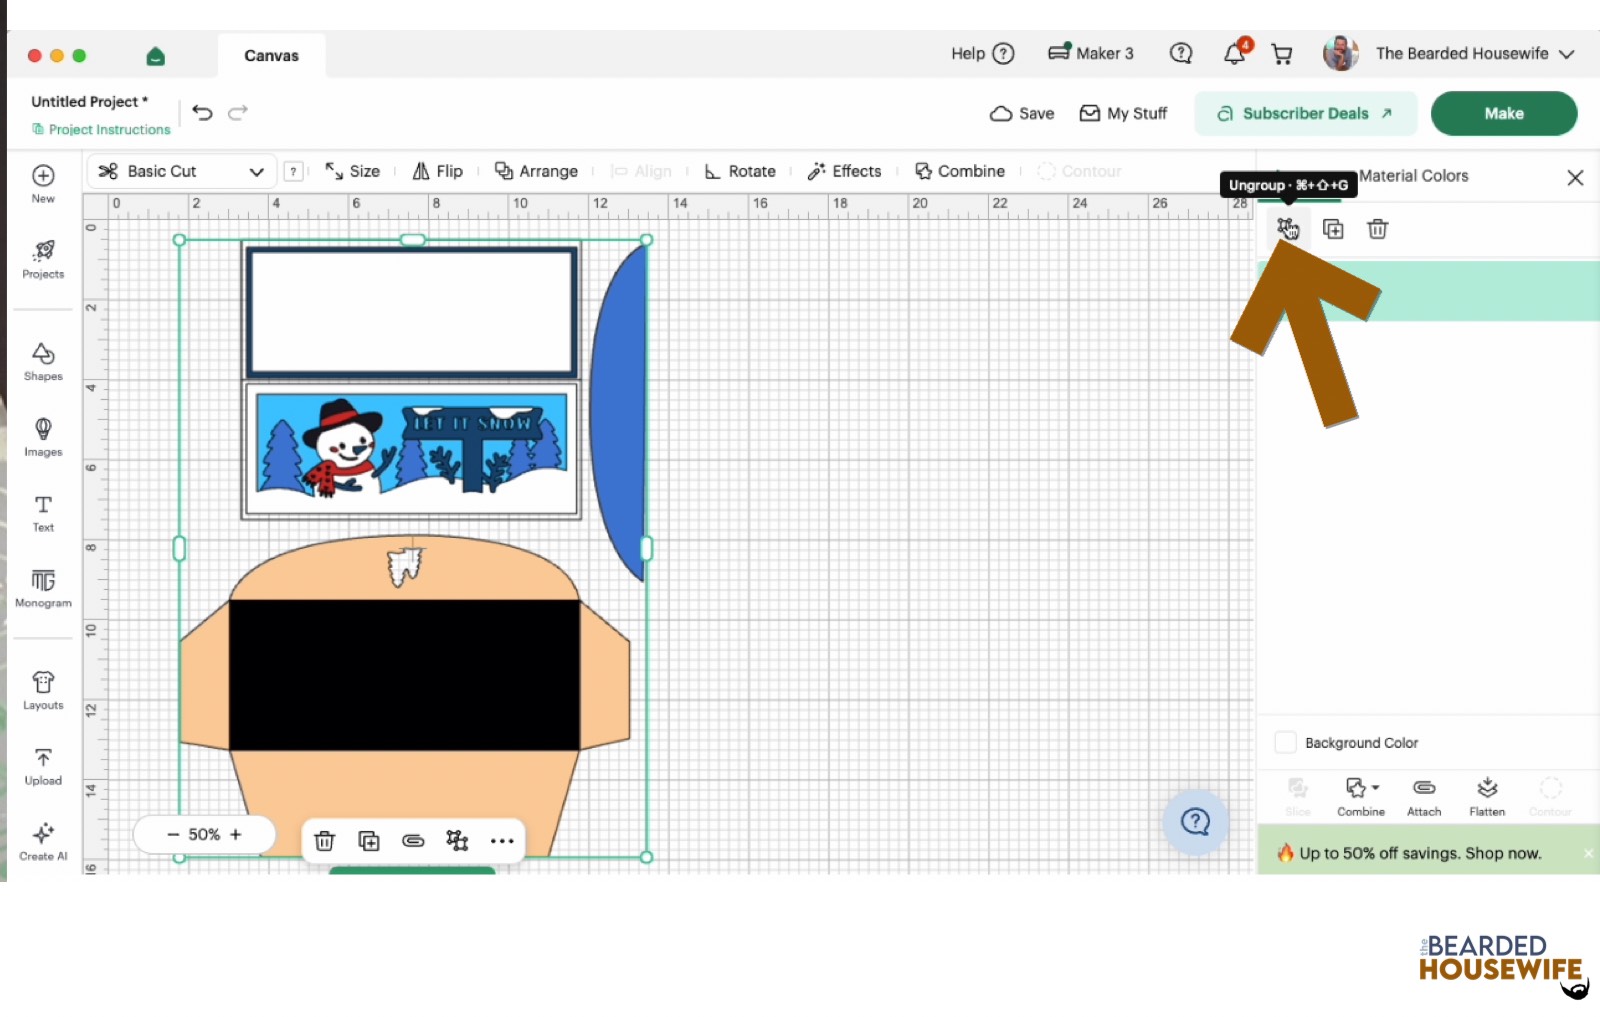The image size is (1600, 1017).
Task: Click attach icon in floating canvas toolbar
Action: coord(413,841)
